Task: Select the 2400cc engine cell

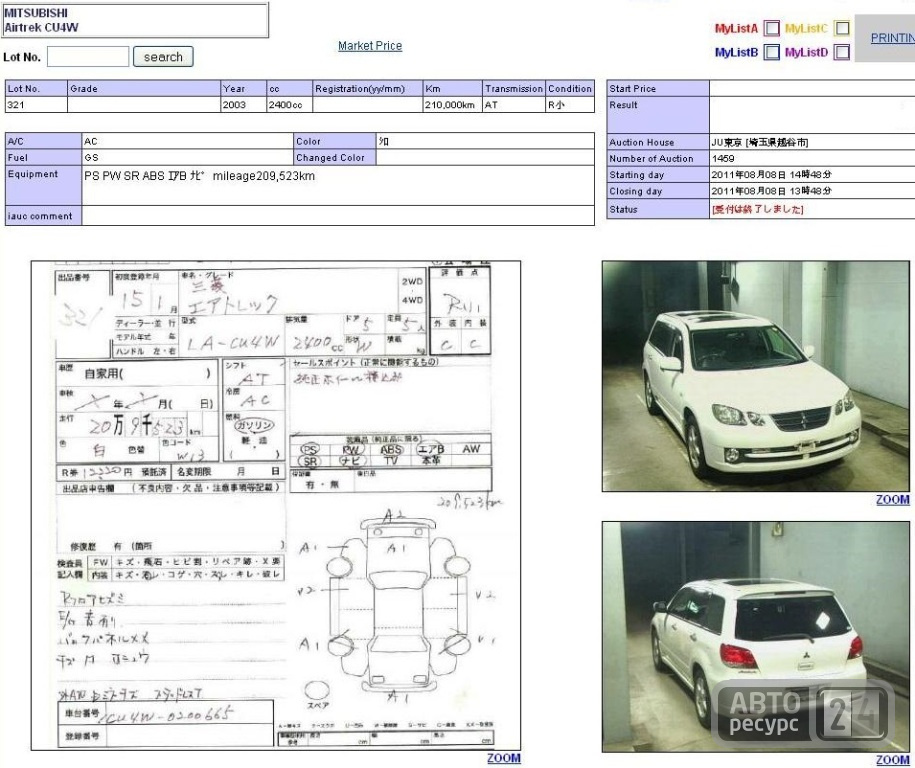Action: [x=289, y=105]
